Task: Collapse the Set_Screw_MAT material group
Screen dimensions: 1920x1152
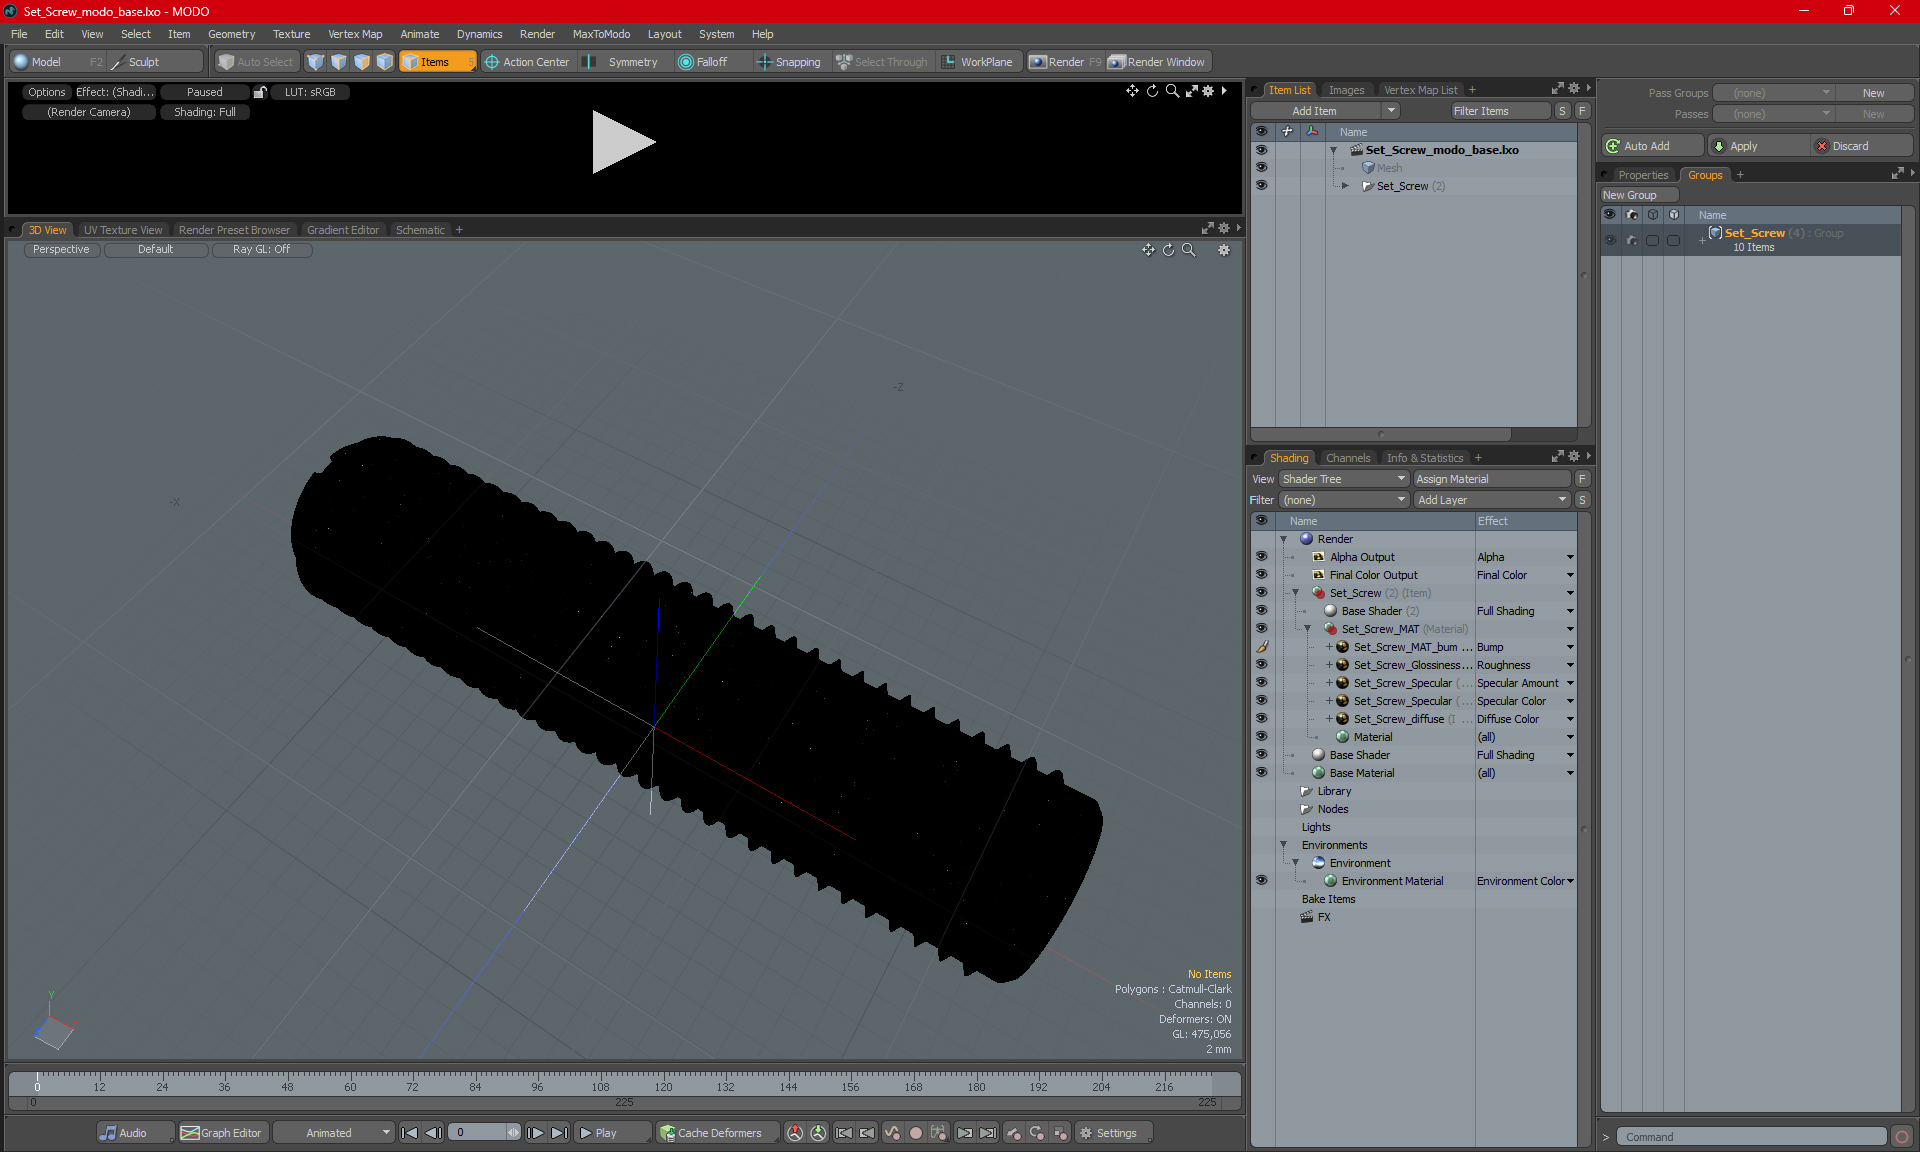Action: coord(1307,629)
